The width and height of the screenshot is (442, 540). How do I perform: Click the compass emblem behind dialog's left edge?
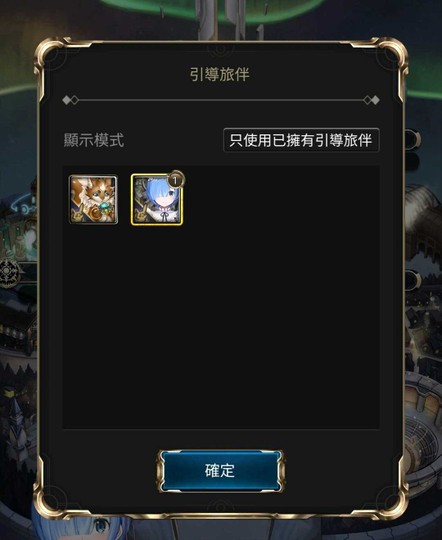click(9, 273)
